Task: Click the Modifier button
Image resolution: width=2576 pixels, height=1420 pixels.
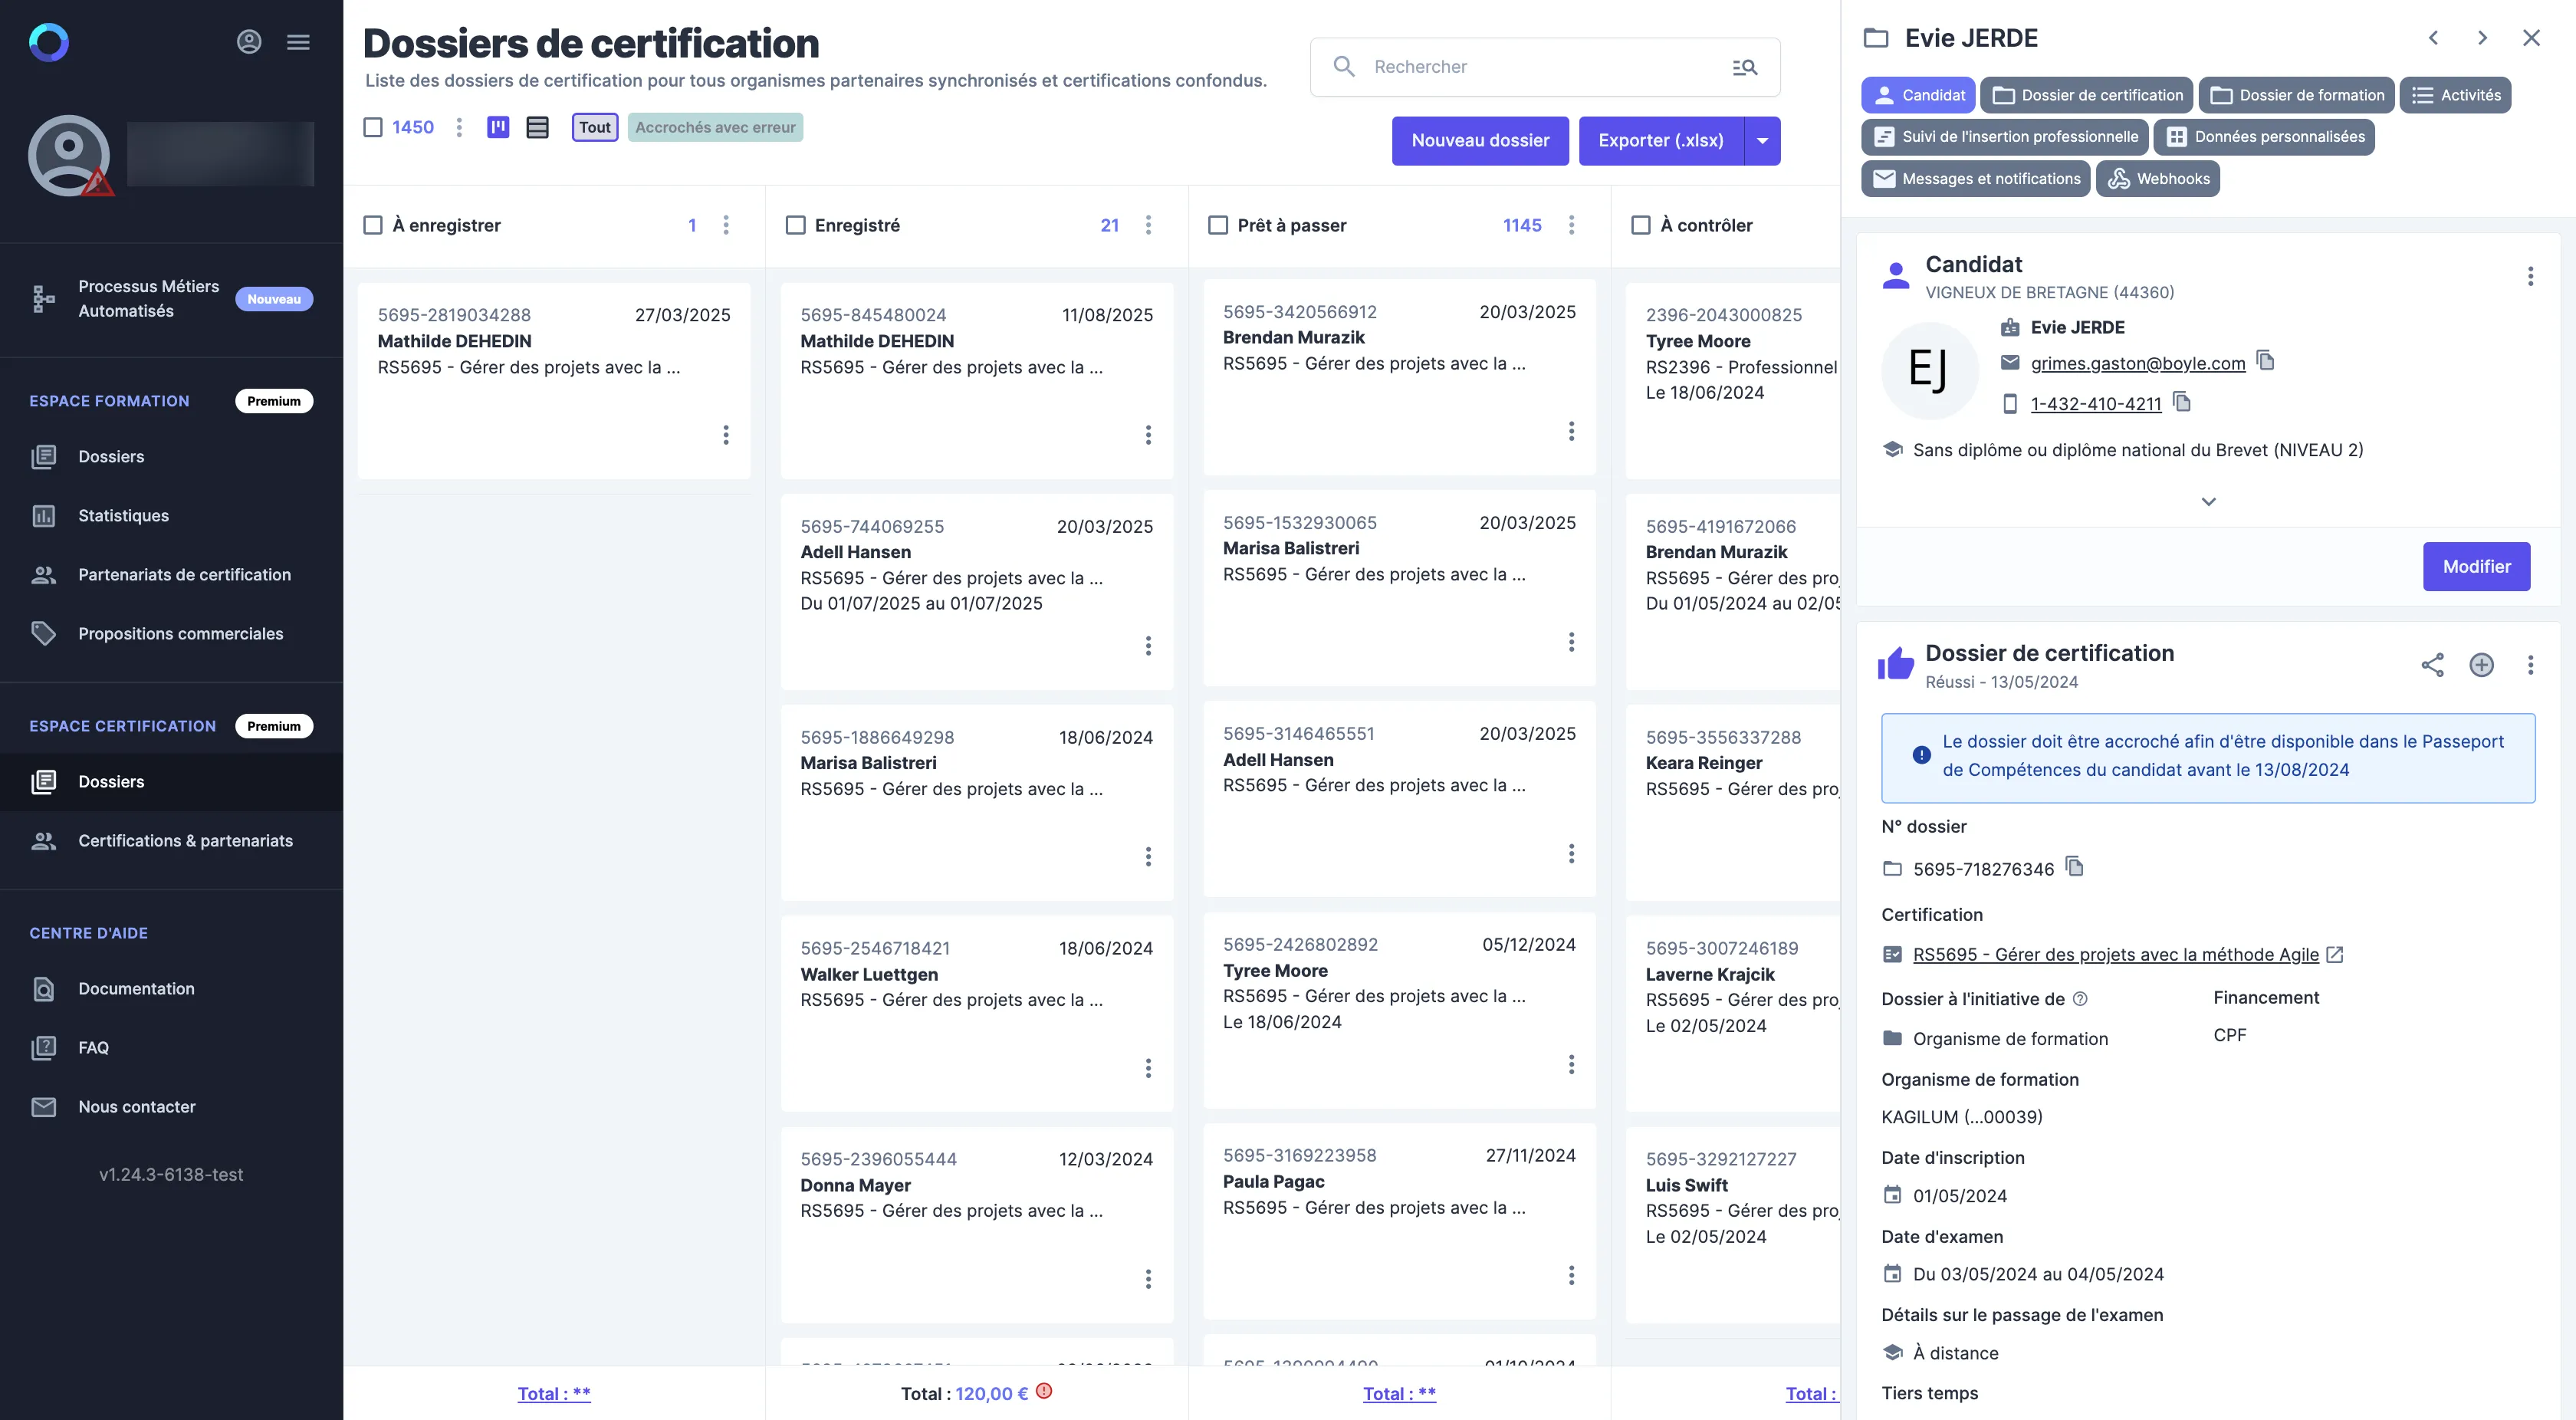Action: (2476, 566)
